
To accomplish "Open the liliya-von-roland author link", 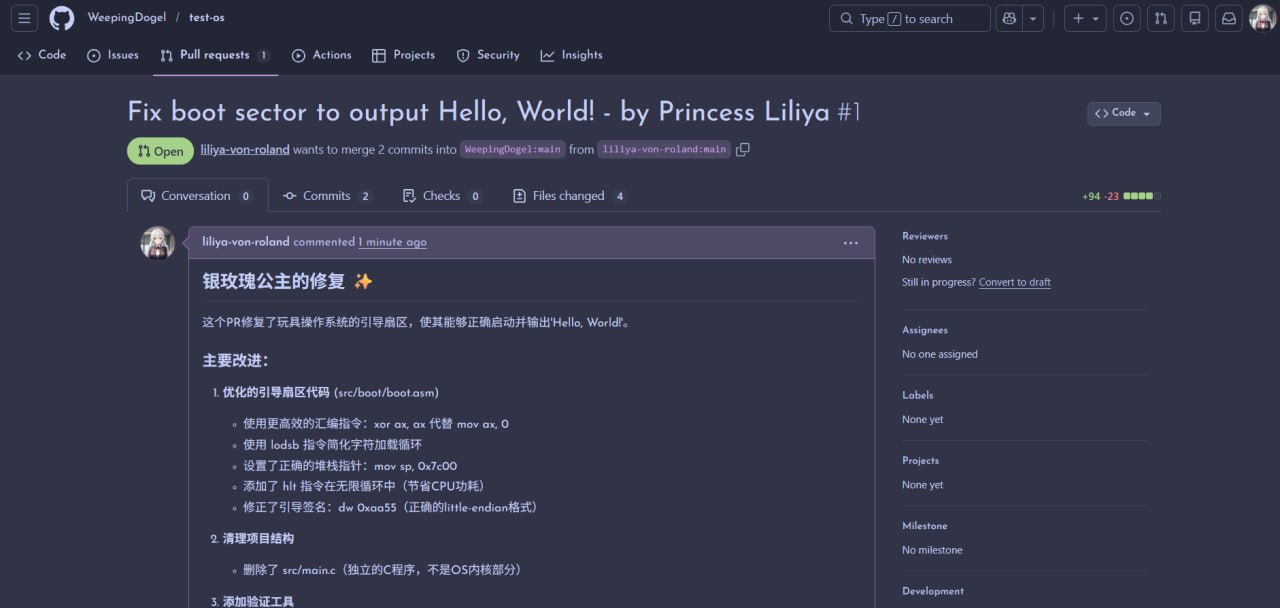I will 245,150.
